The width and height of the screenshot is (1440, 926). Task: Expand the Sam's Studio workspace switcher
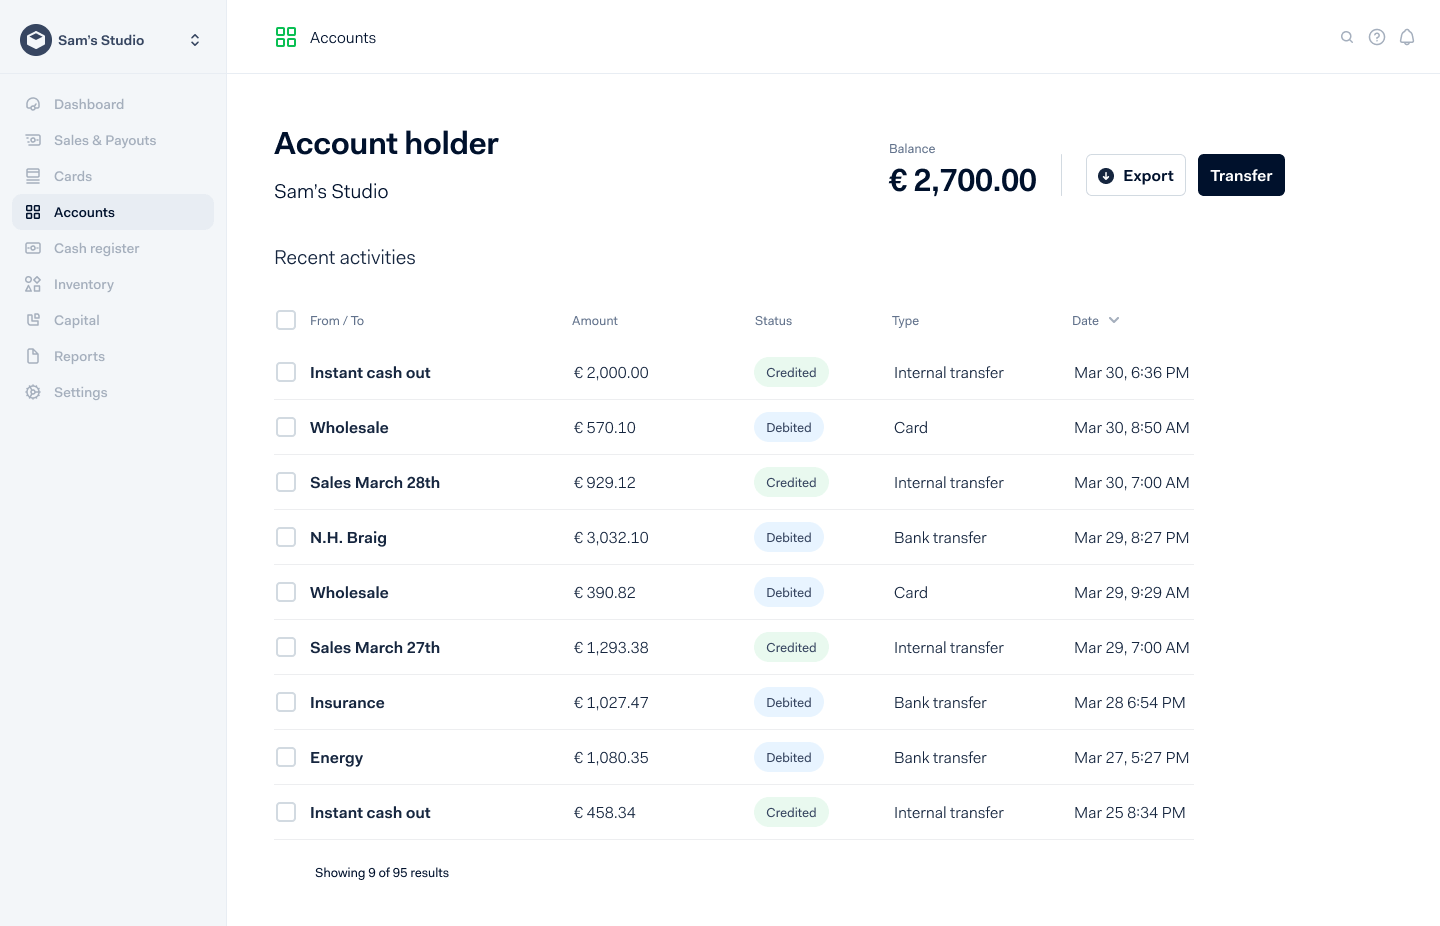coord(195,40)
